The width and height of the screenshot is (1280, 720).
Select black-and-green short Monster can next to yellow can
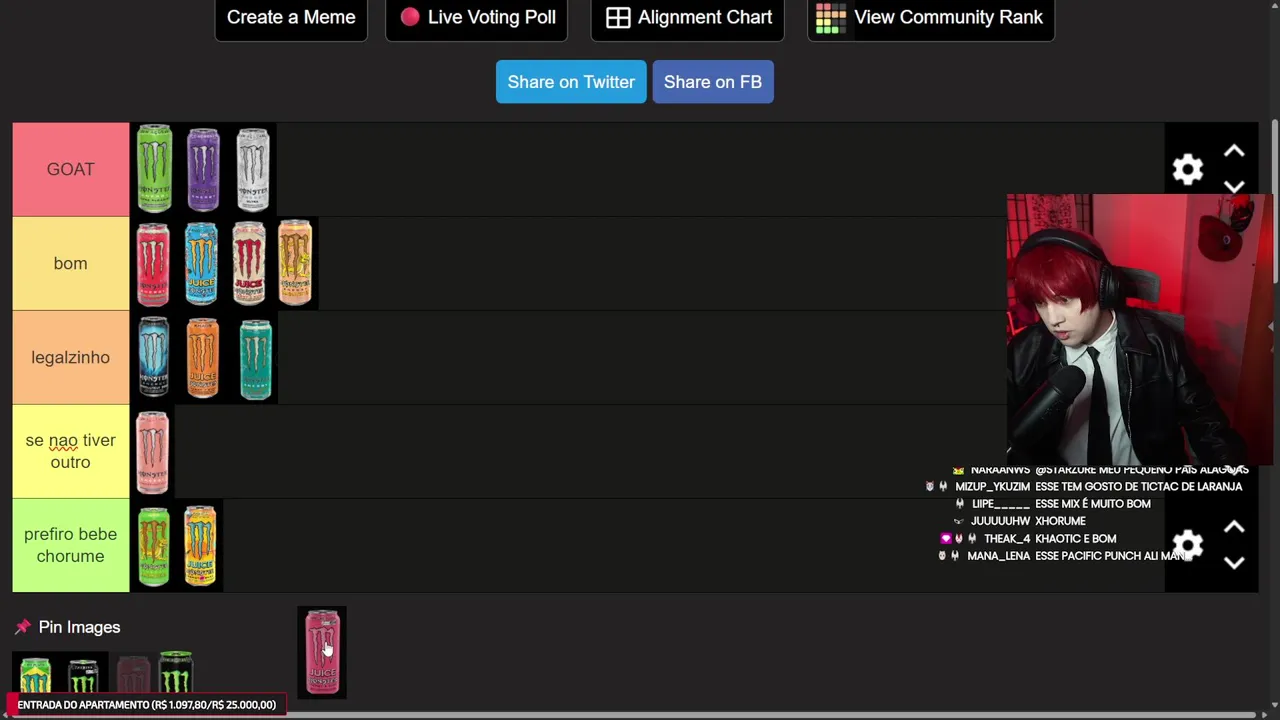pyautogui.click(x=83, y=675)
